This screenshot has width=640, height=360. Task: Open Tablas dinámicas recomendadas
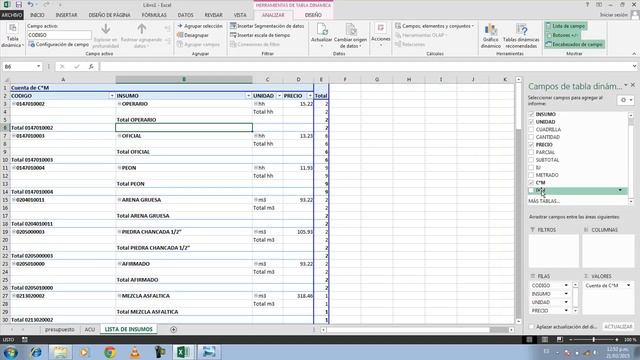pyautogui.click(x=521, y=36)
